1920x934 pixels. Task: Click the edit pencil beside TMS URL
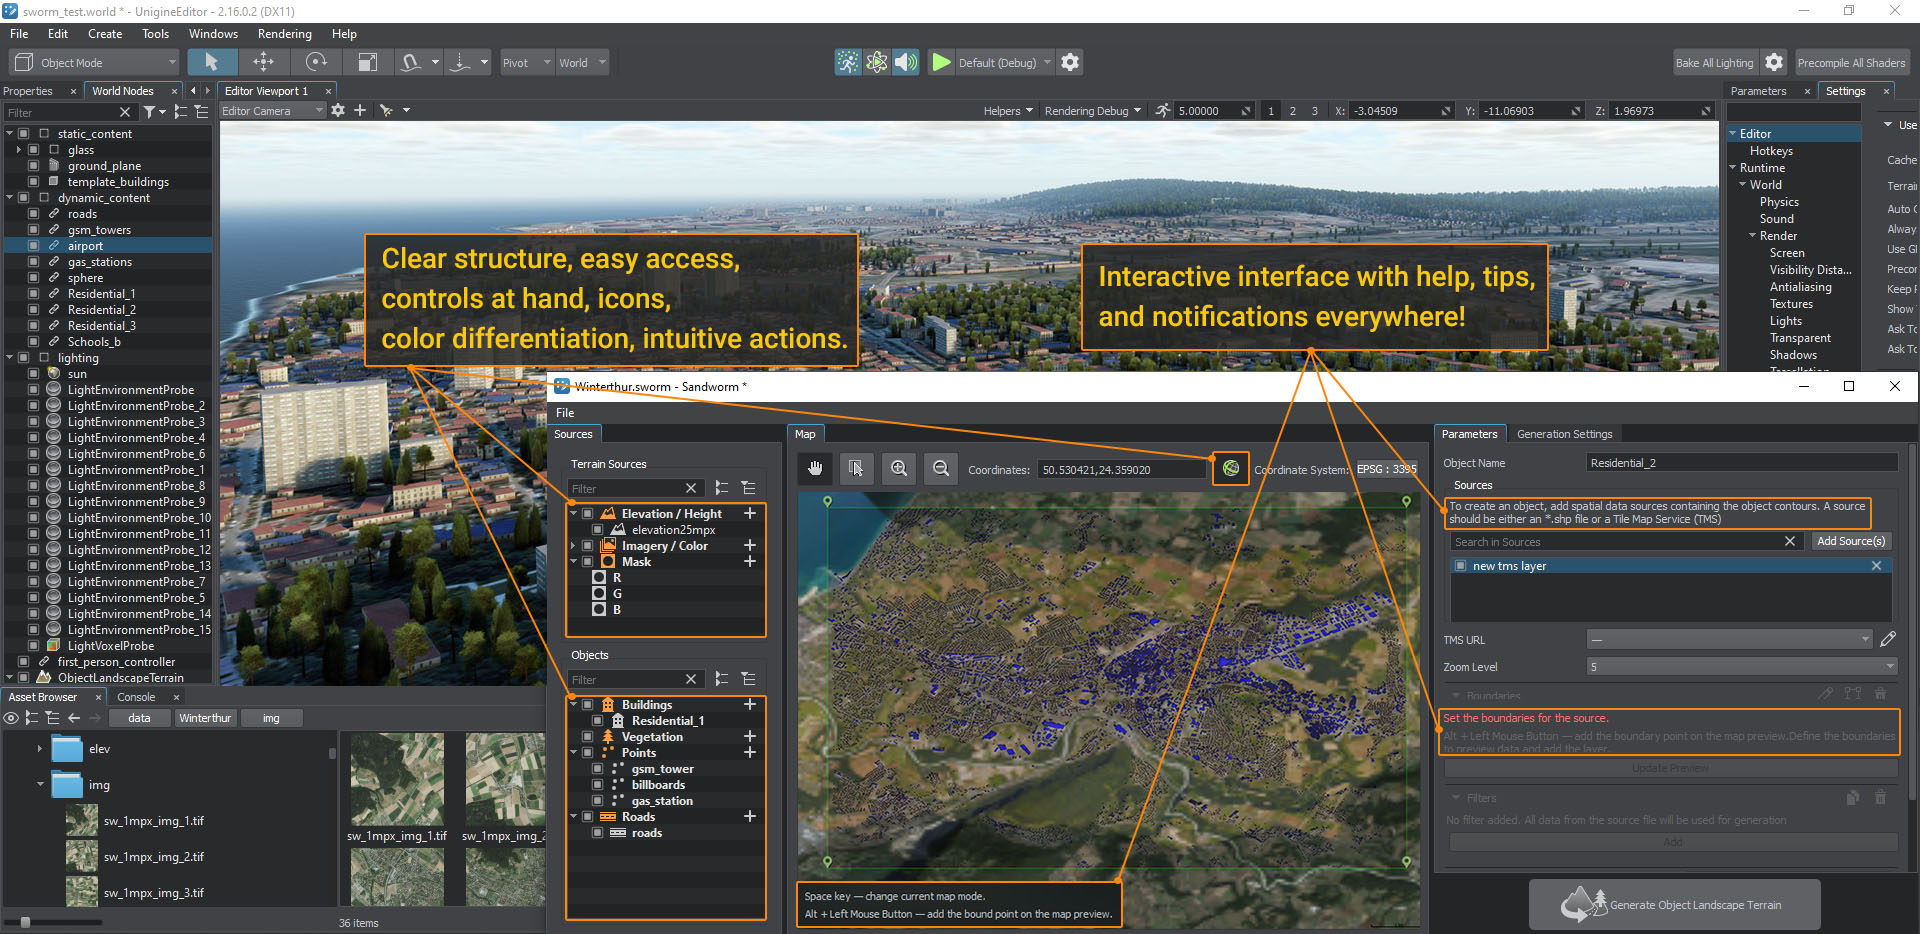pyautogui.click(x=1888, y=639)
